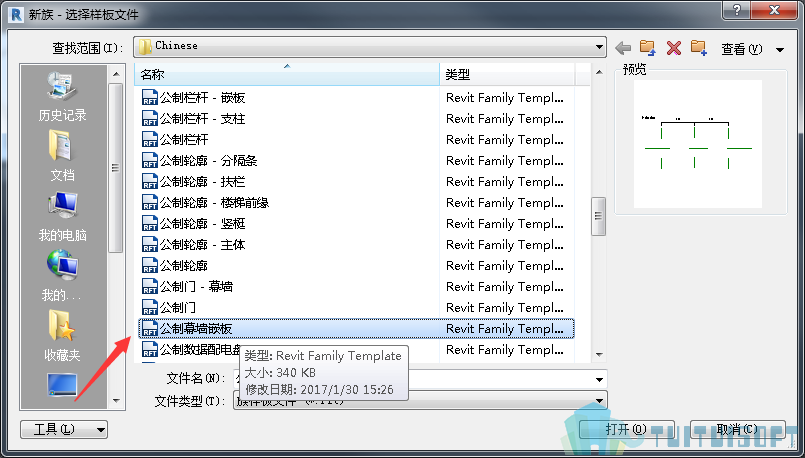
Task: Select RFT icon of 公制轮廓 - 扶栏
Action: click(149, 181)
